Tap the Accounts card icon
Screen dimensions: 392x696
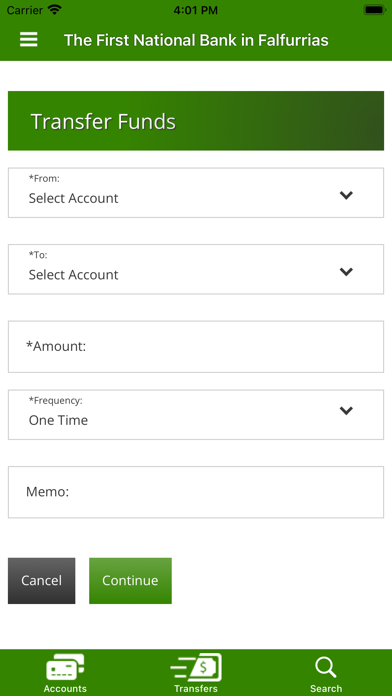pyautogui.click(x=65, y=667)
